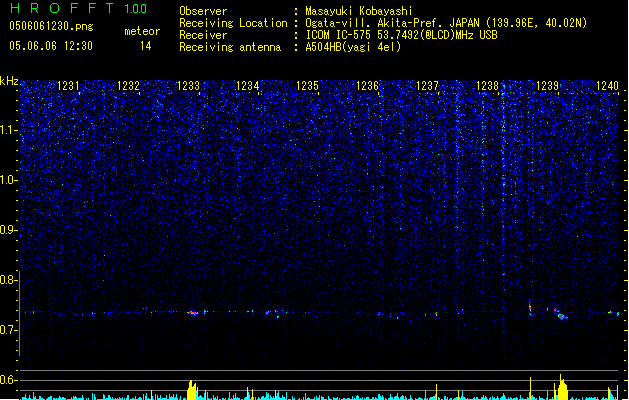Screen dimensions: 629x400
Task: Click the 0.7 kHz axis label
Action: 9,330
